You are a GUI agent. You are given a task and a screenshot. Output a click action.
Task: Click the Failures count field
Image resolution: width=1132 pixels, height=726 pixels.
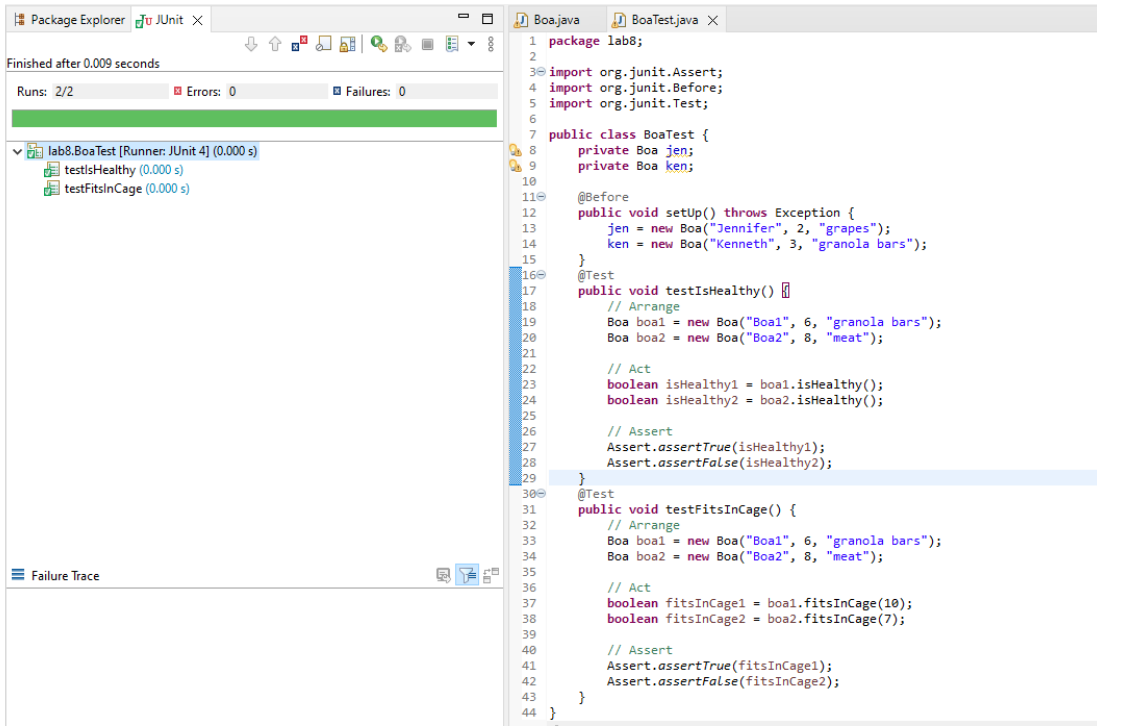(446, 92)
